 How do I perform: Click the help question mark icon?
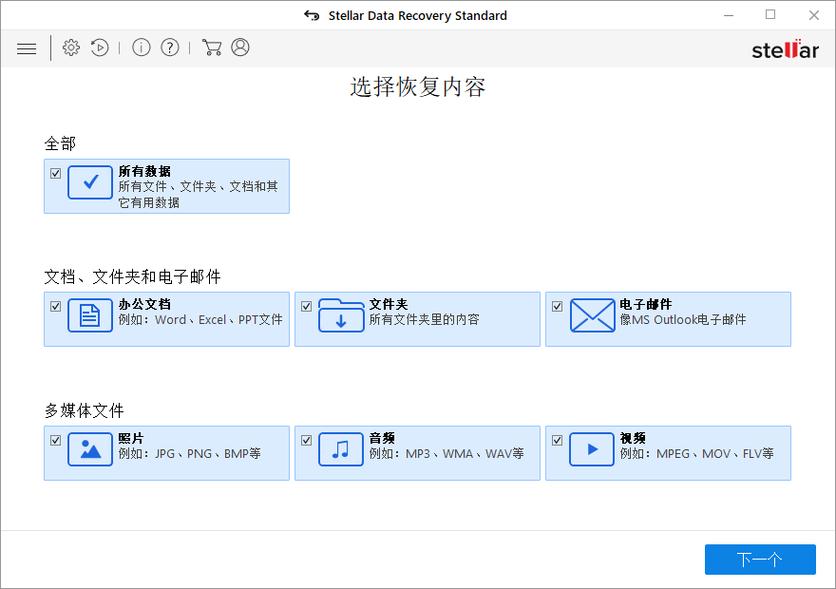169,47
